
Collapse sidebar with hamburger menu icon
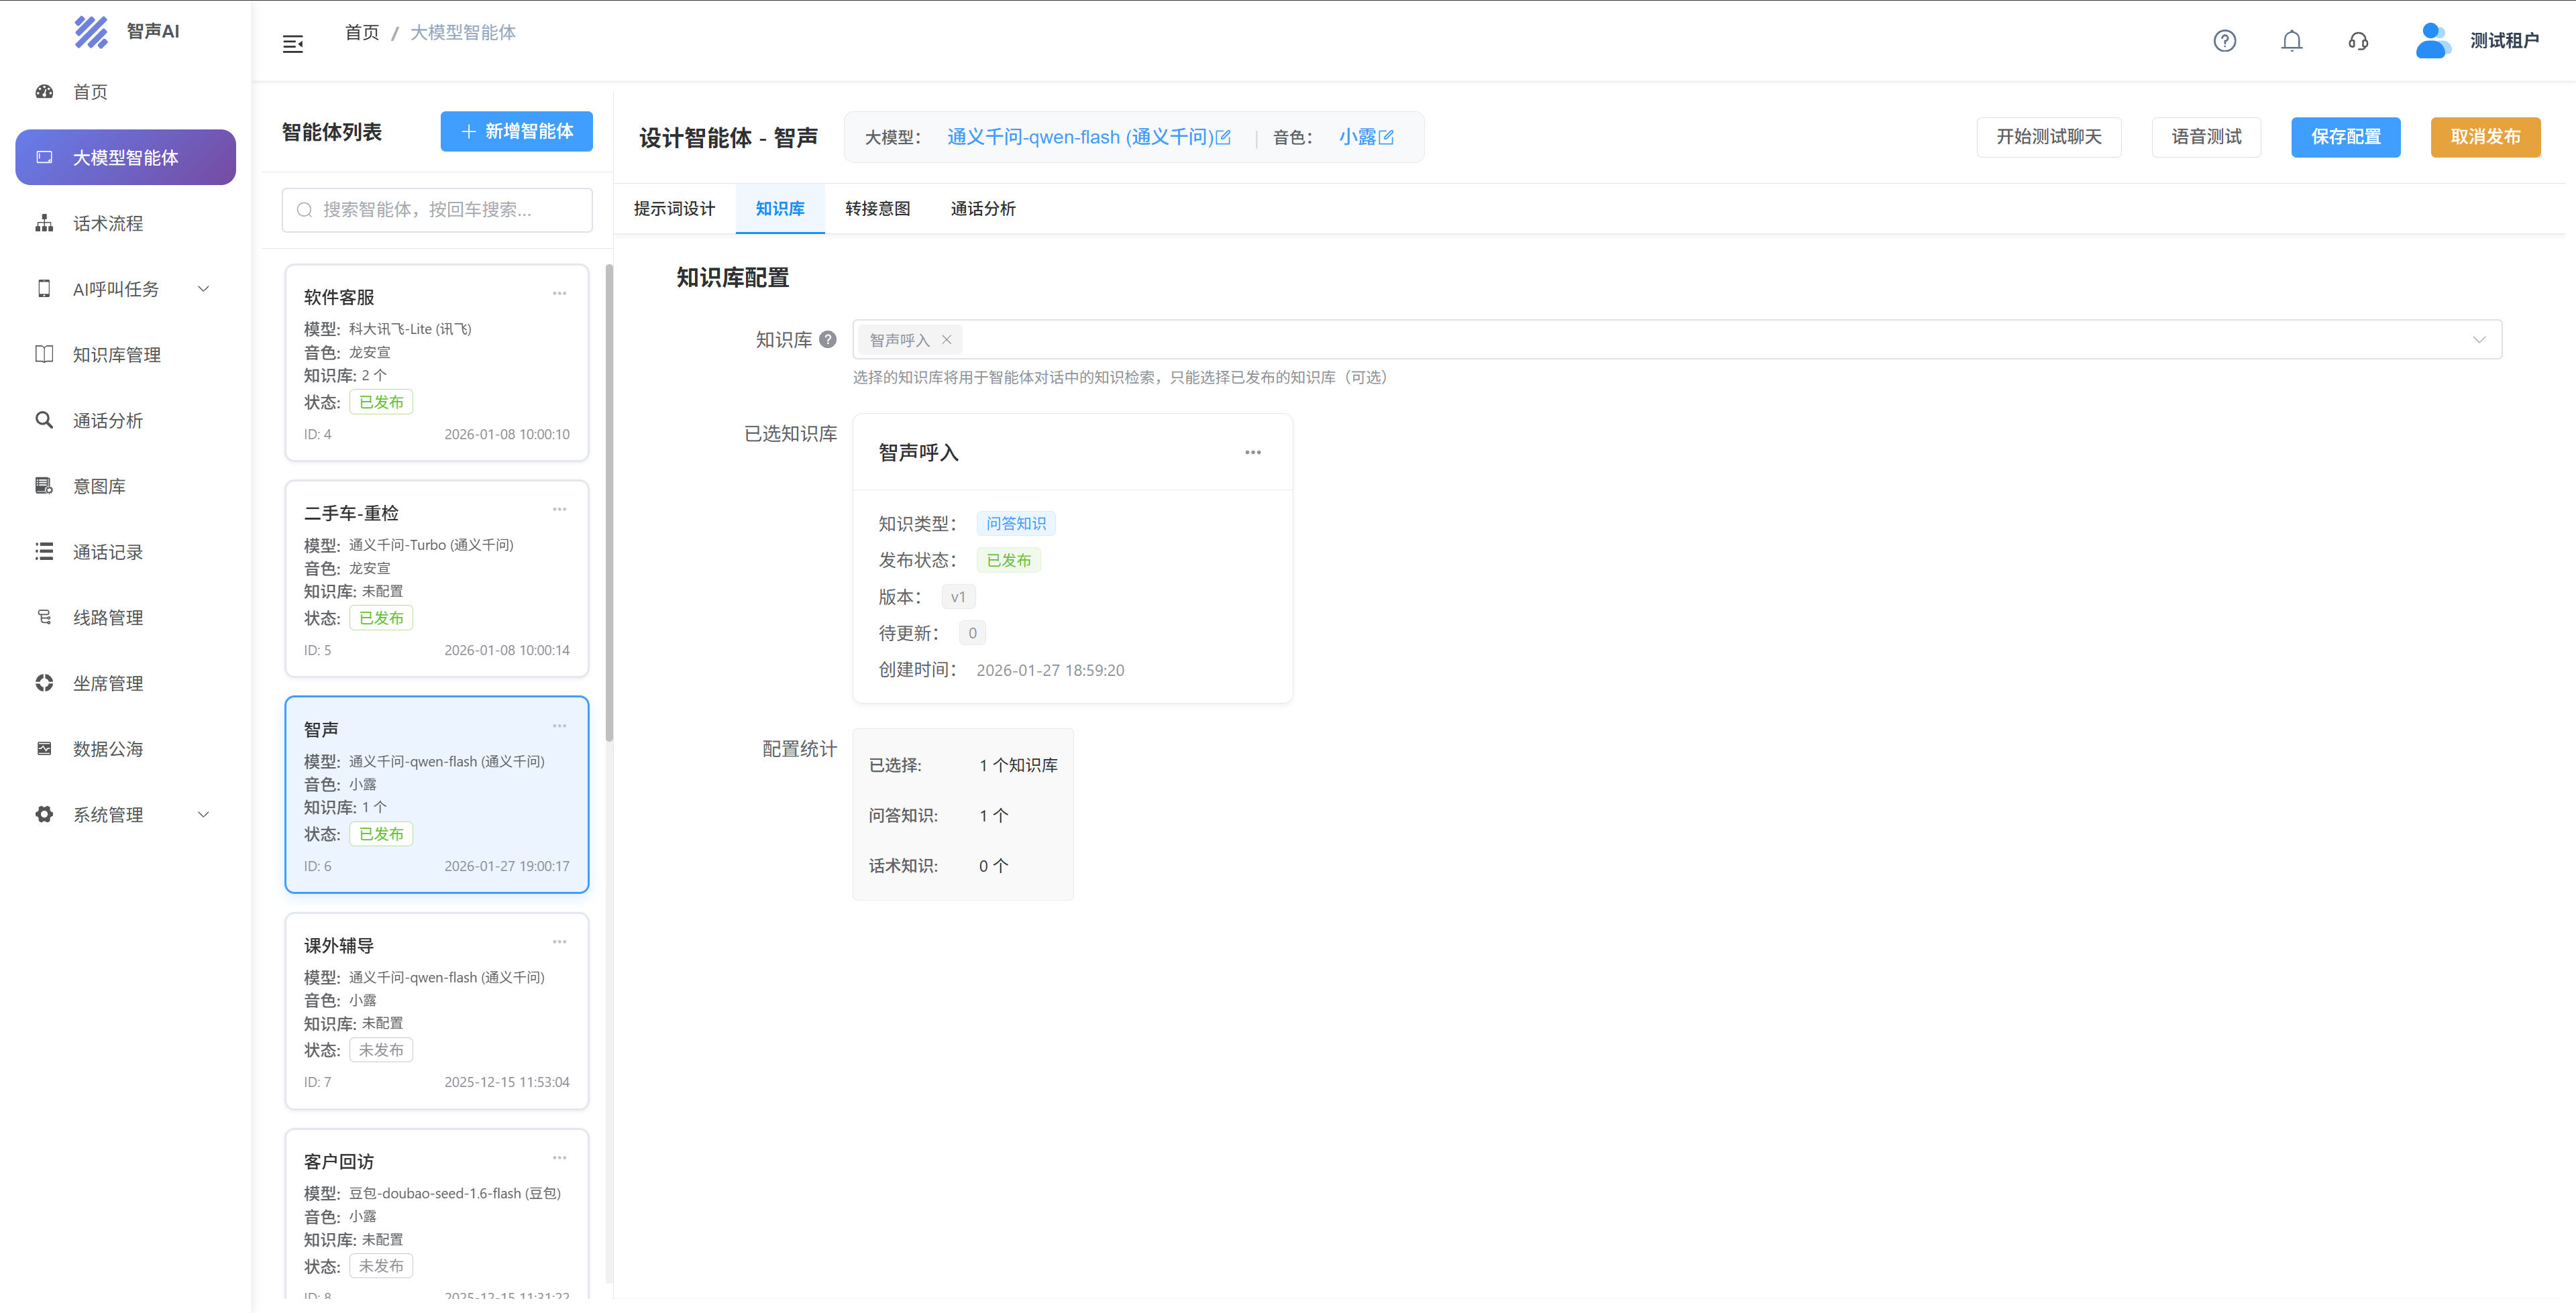click(293, 44)
